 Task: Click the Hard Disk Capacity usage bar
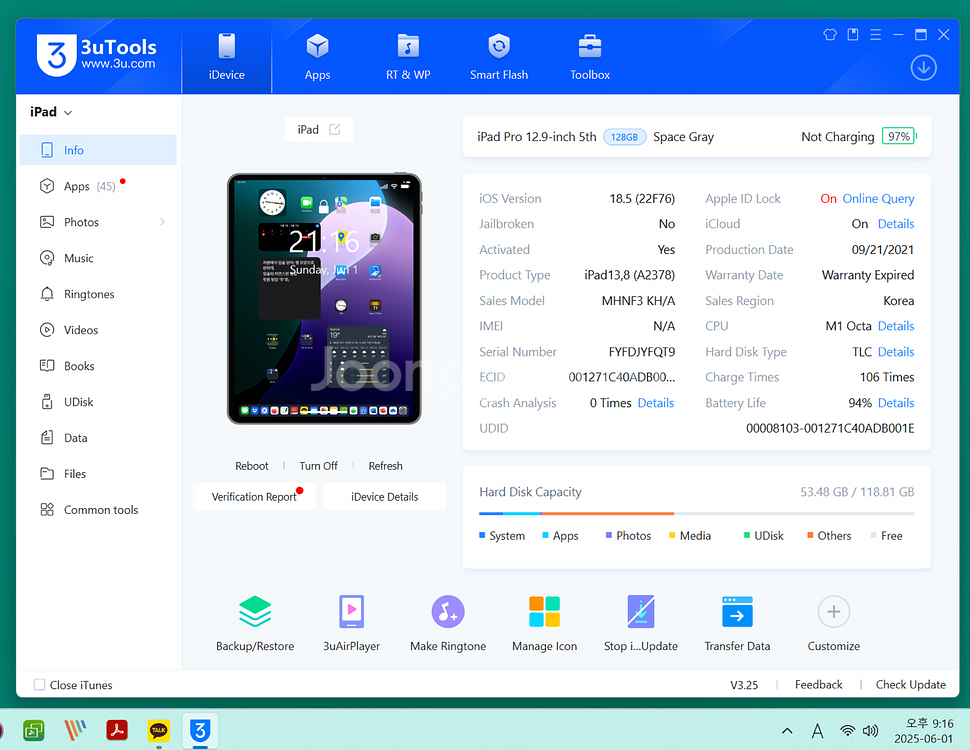tap(696, 514)
